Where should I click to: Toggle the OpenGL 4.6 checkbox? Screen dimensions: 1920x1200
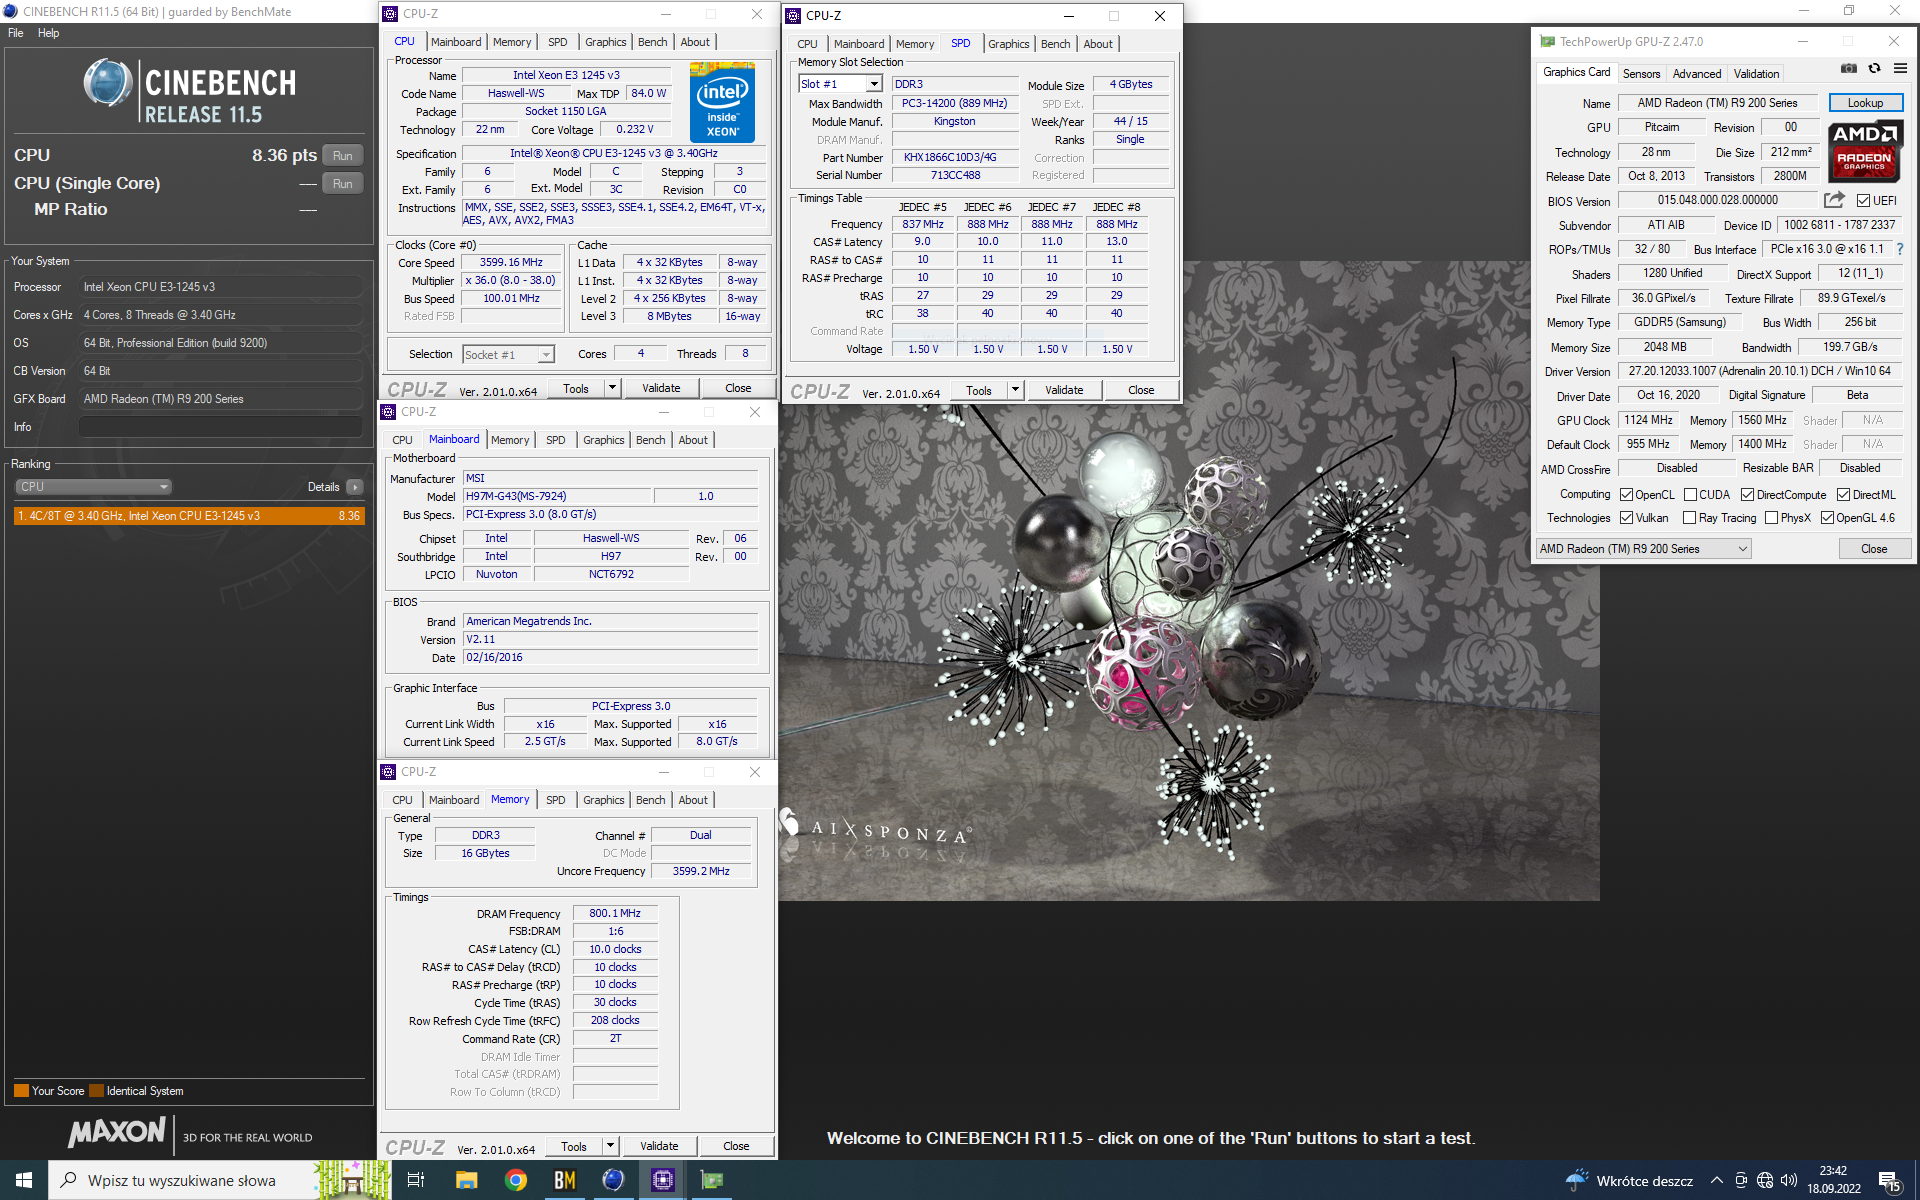1827,518
